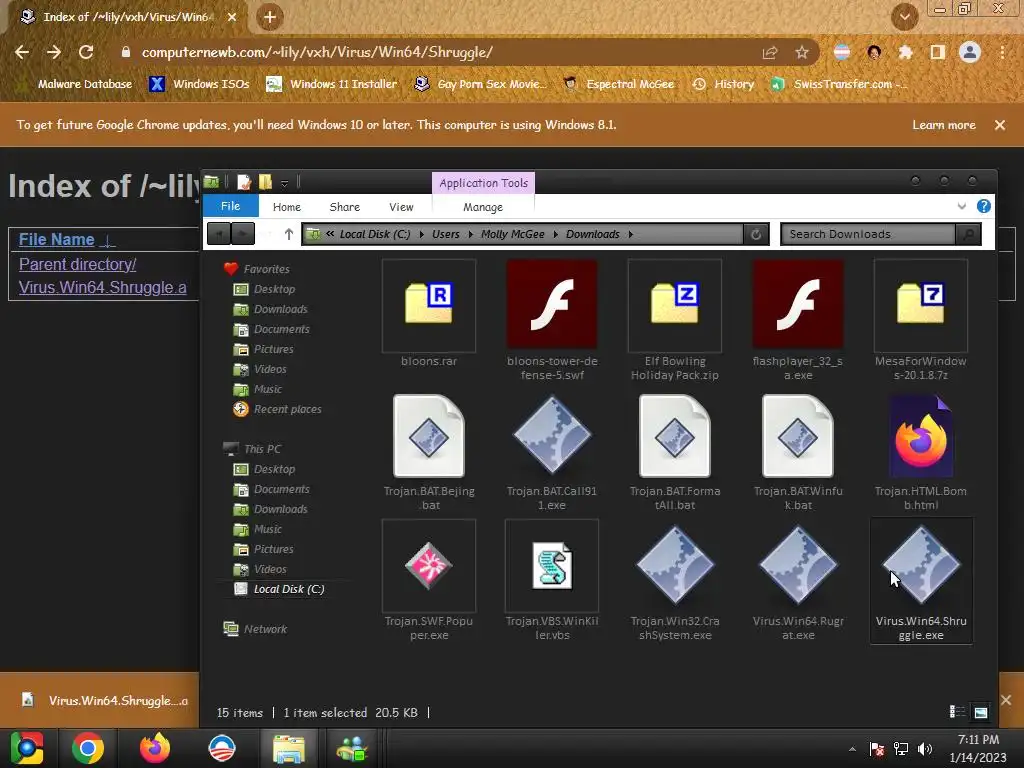The height and width of the screenshot is (768, 1024).
Task: Expand the Users breadcrumb arrow
Action: pyautogui.click(x=470, y=234)
